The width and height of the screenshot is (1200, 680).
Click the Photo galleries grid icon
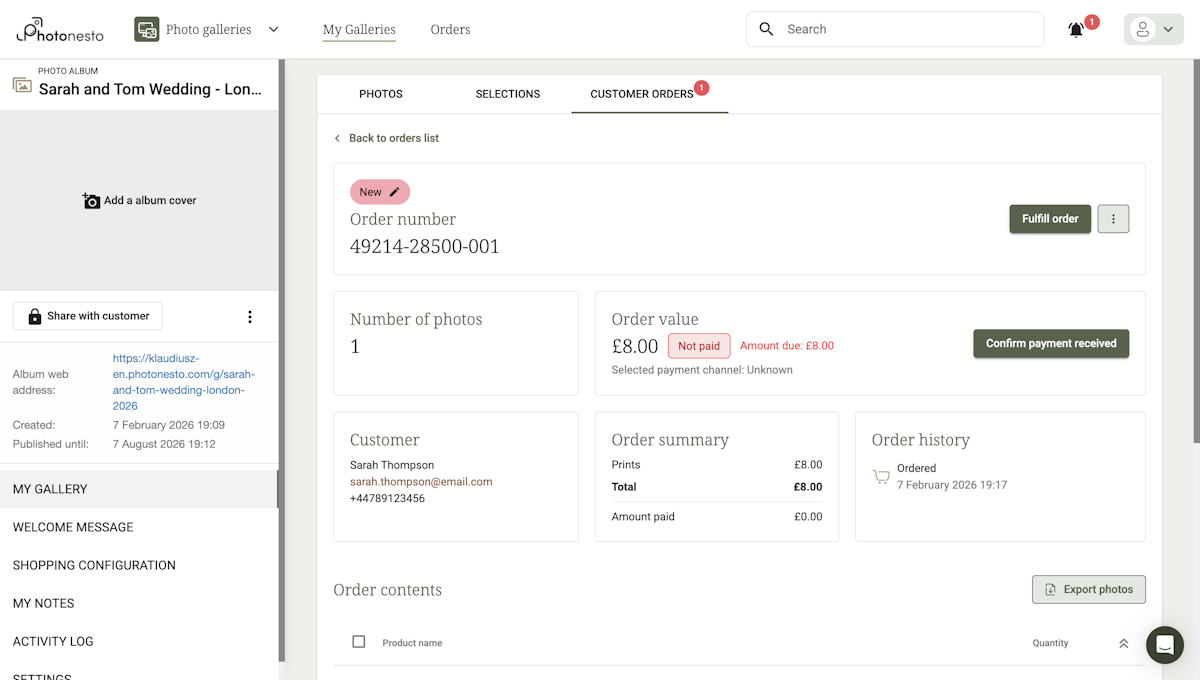pos(146,29)
